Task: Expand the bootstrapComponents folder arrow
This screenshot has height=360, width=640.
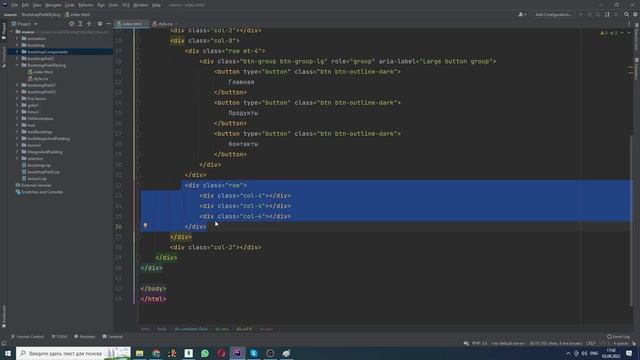Action: point(17,52)
